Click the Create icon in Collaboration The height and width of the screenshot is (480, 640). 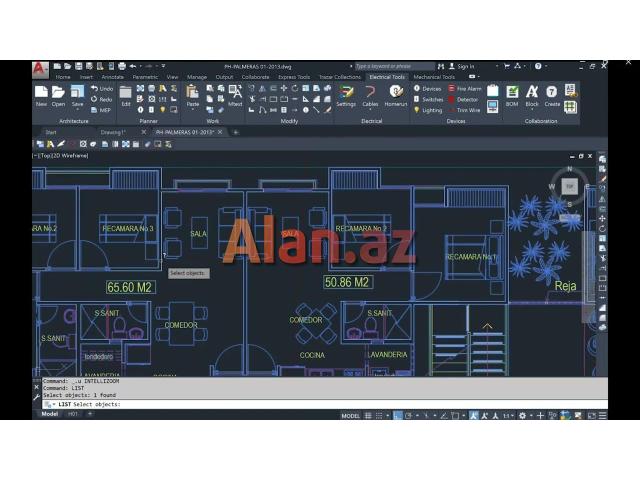click(552, 92)
